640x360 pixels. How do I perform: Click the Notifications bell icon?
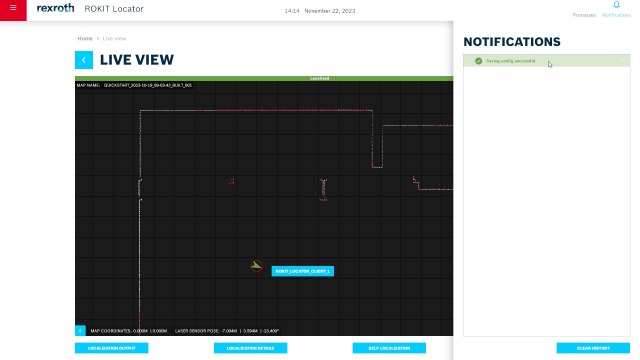(x=616, y=5)
